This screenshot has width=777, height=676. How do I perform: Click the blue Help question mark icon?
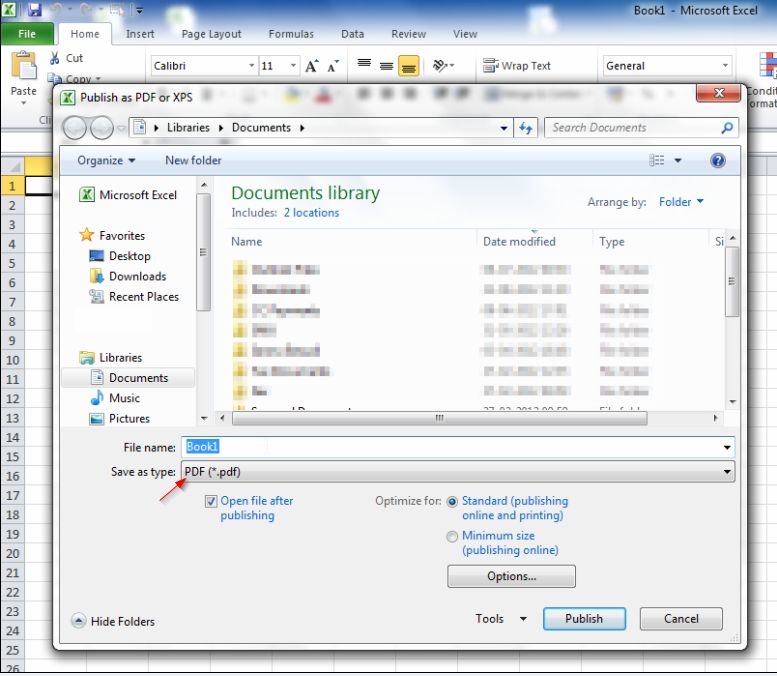point(718,160)
